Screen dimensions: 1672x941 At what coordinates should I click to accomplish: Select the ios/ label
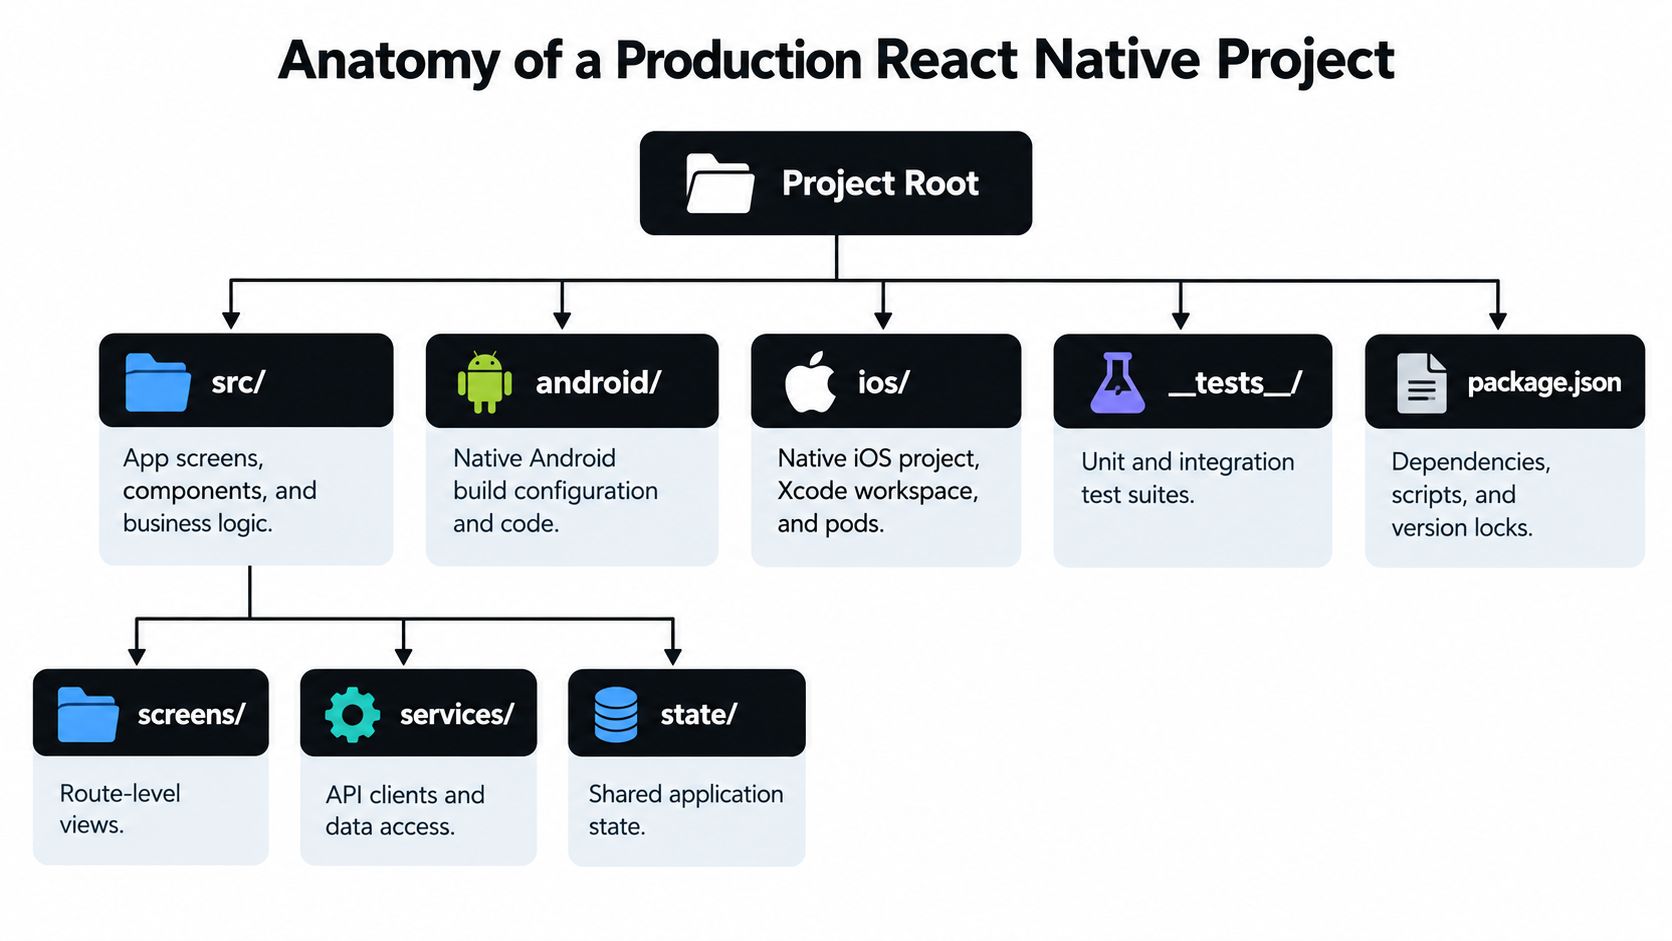point(884,382)
